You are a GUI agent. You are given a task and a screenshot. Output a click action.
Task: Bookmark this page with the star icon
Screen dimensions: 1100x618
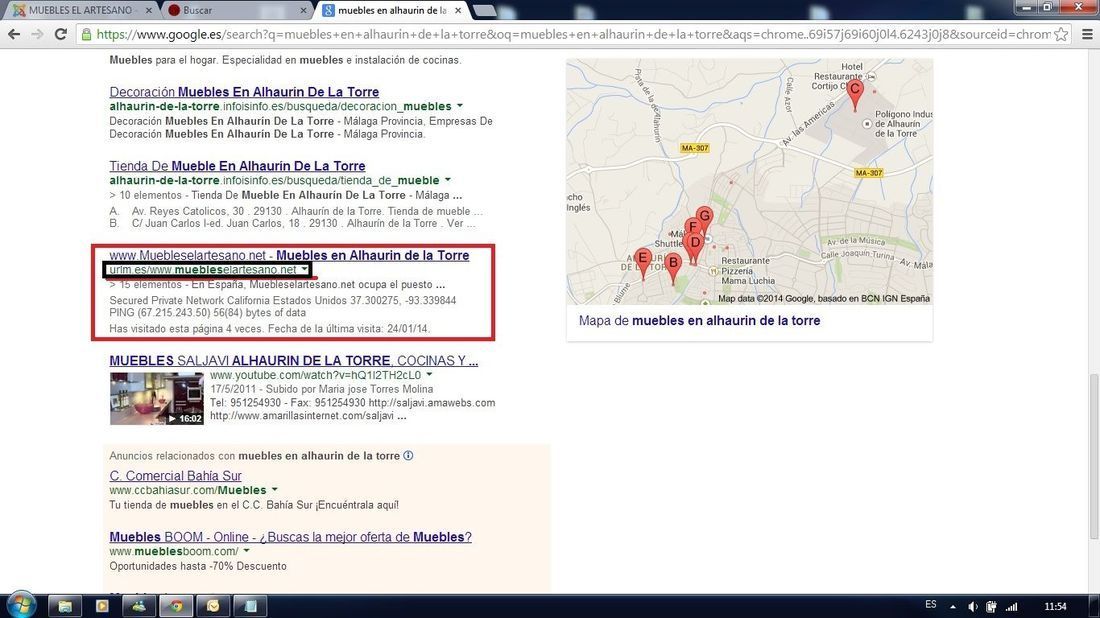click(x=1061, y=34)
